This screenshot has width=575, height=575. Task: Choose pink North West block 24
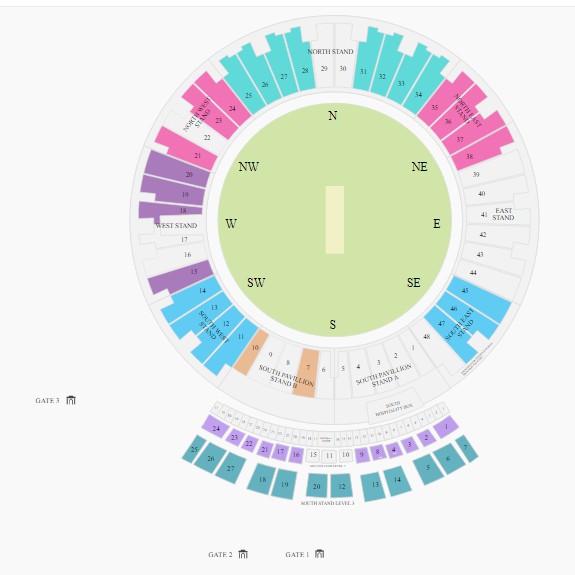[223, 98]
